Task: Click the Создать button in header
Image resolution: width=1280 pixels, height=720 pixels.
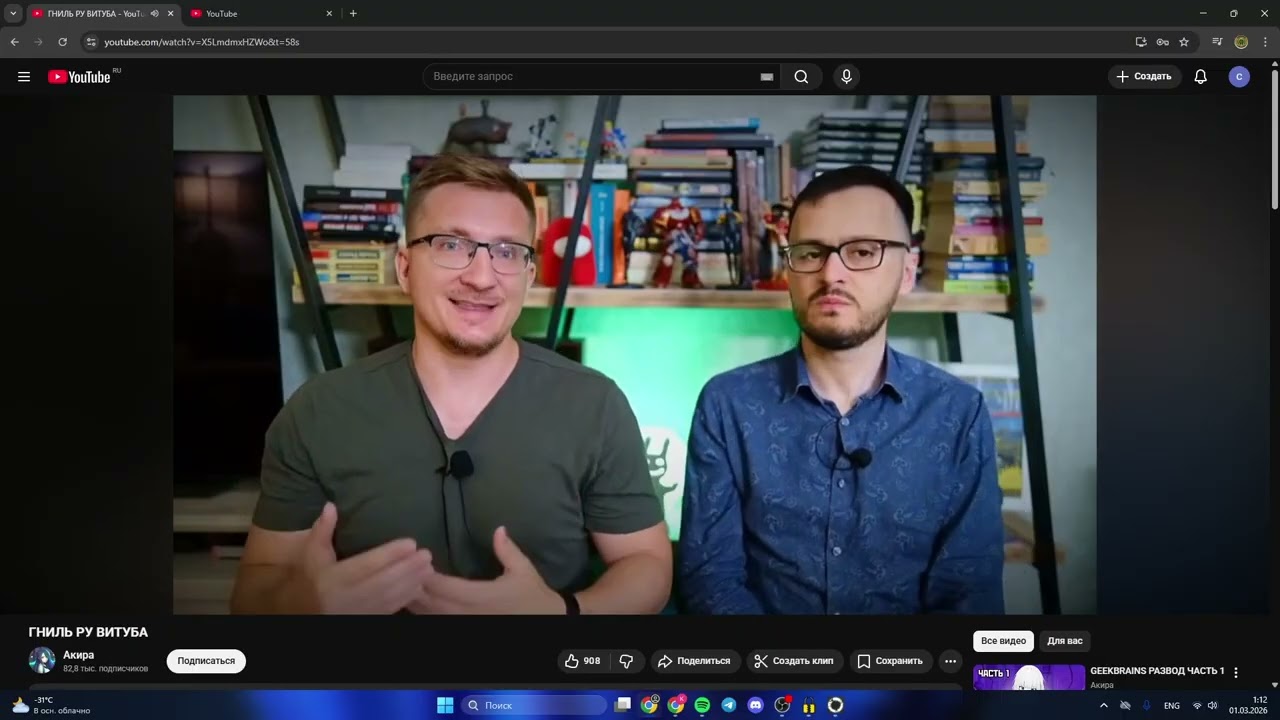Action: (1144, 77)
